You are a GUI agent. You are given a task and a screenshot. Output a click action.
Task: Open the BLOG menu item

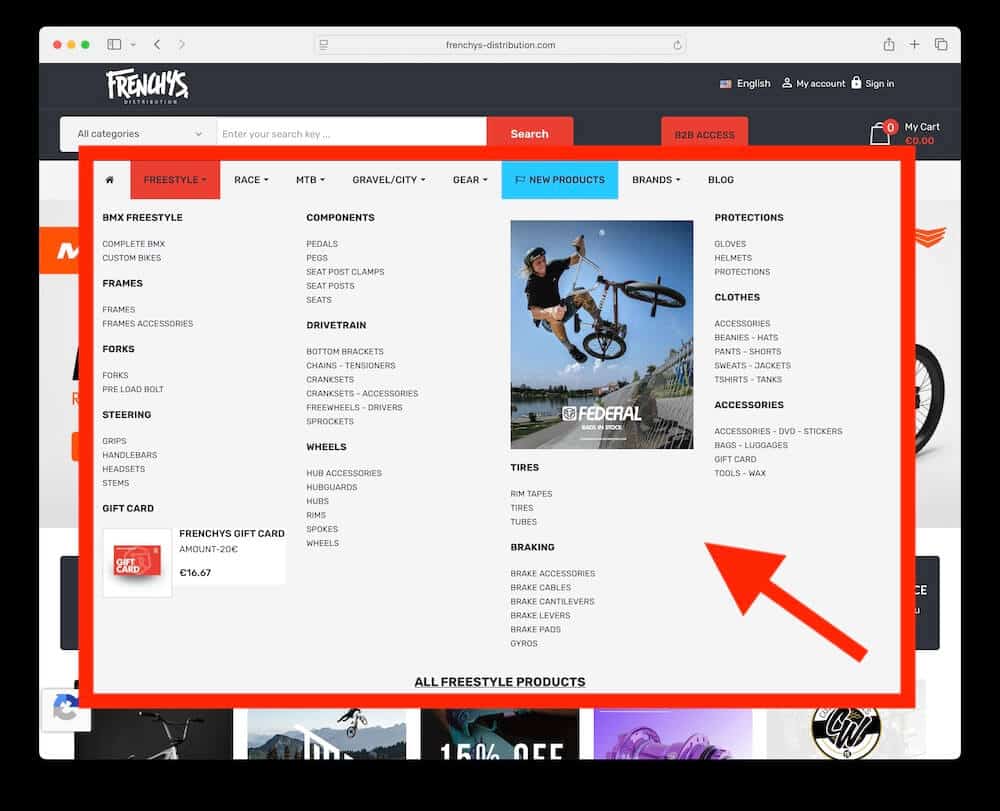tap(721, 180)
